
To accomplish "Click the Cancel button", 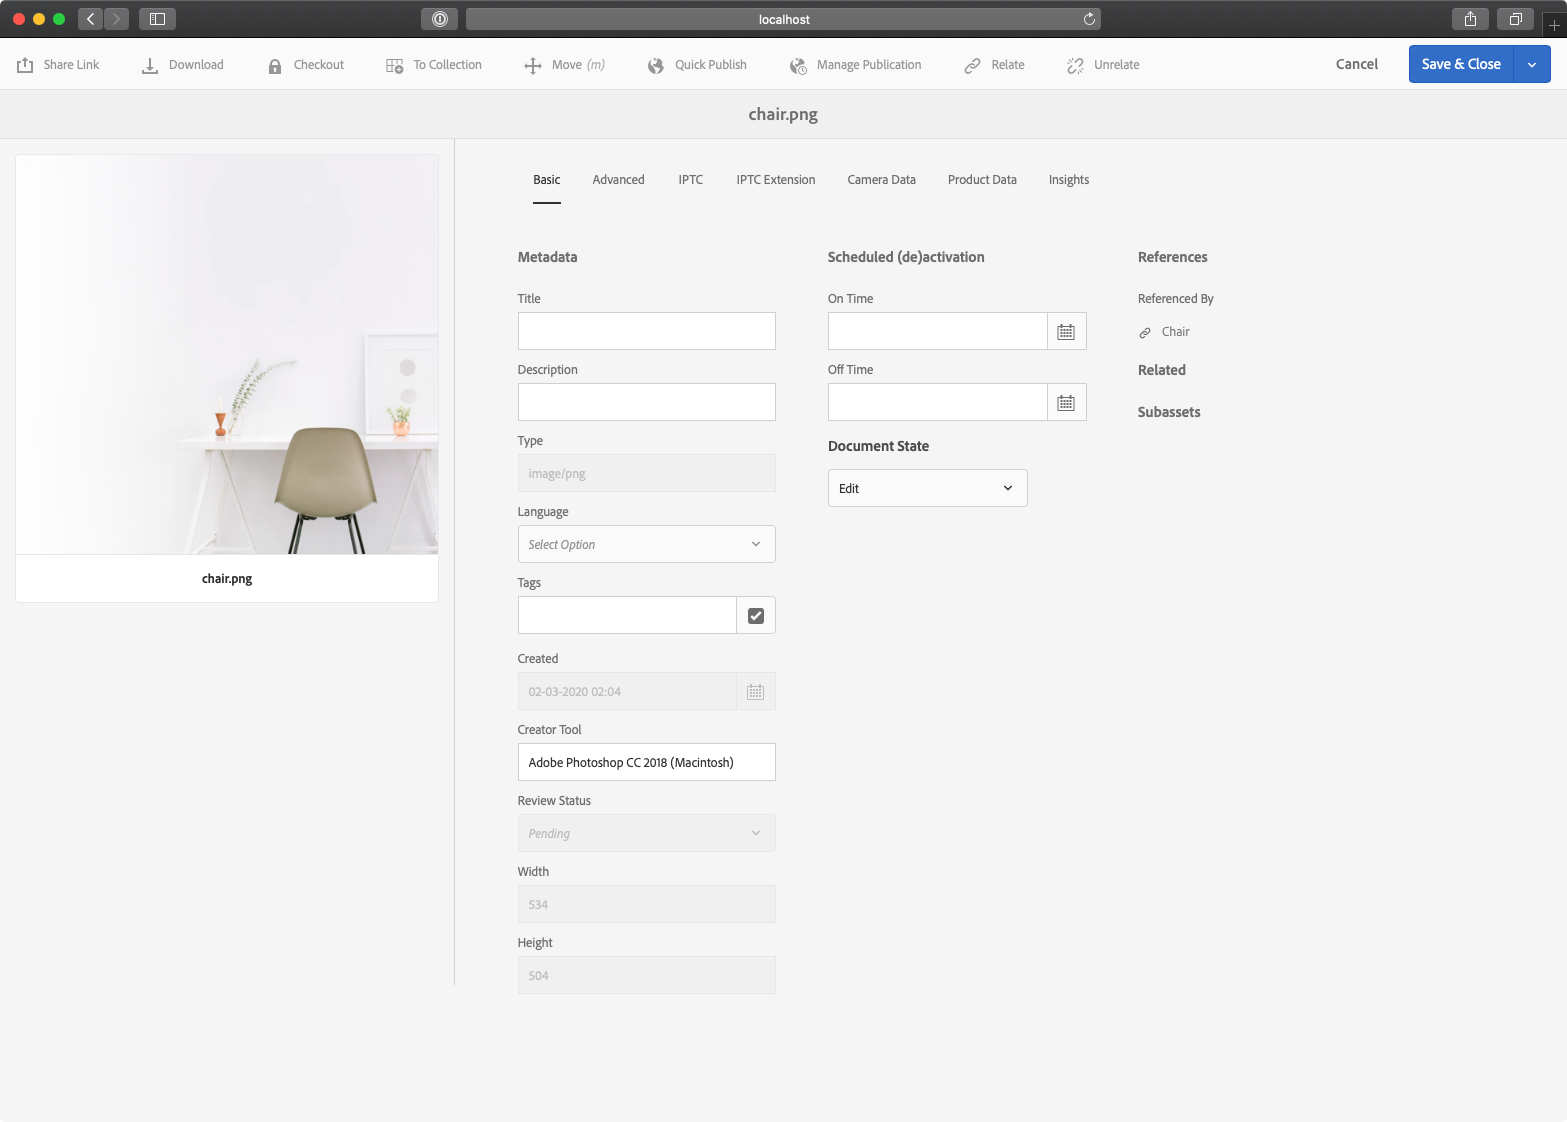I will point(1357,64).
